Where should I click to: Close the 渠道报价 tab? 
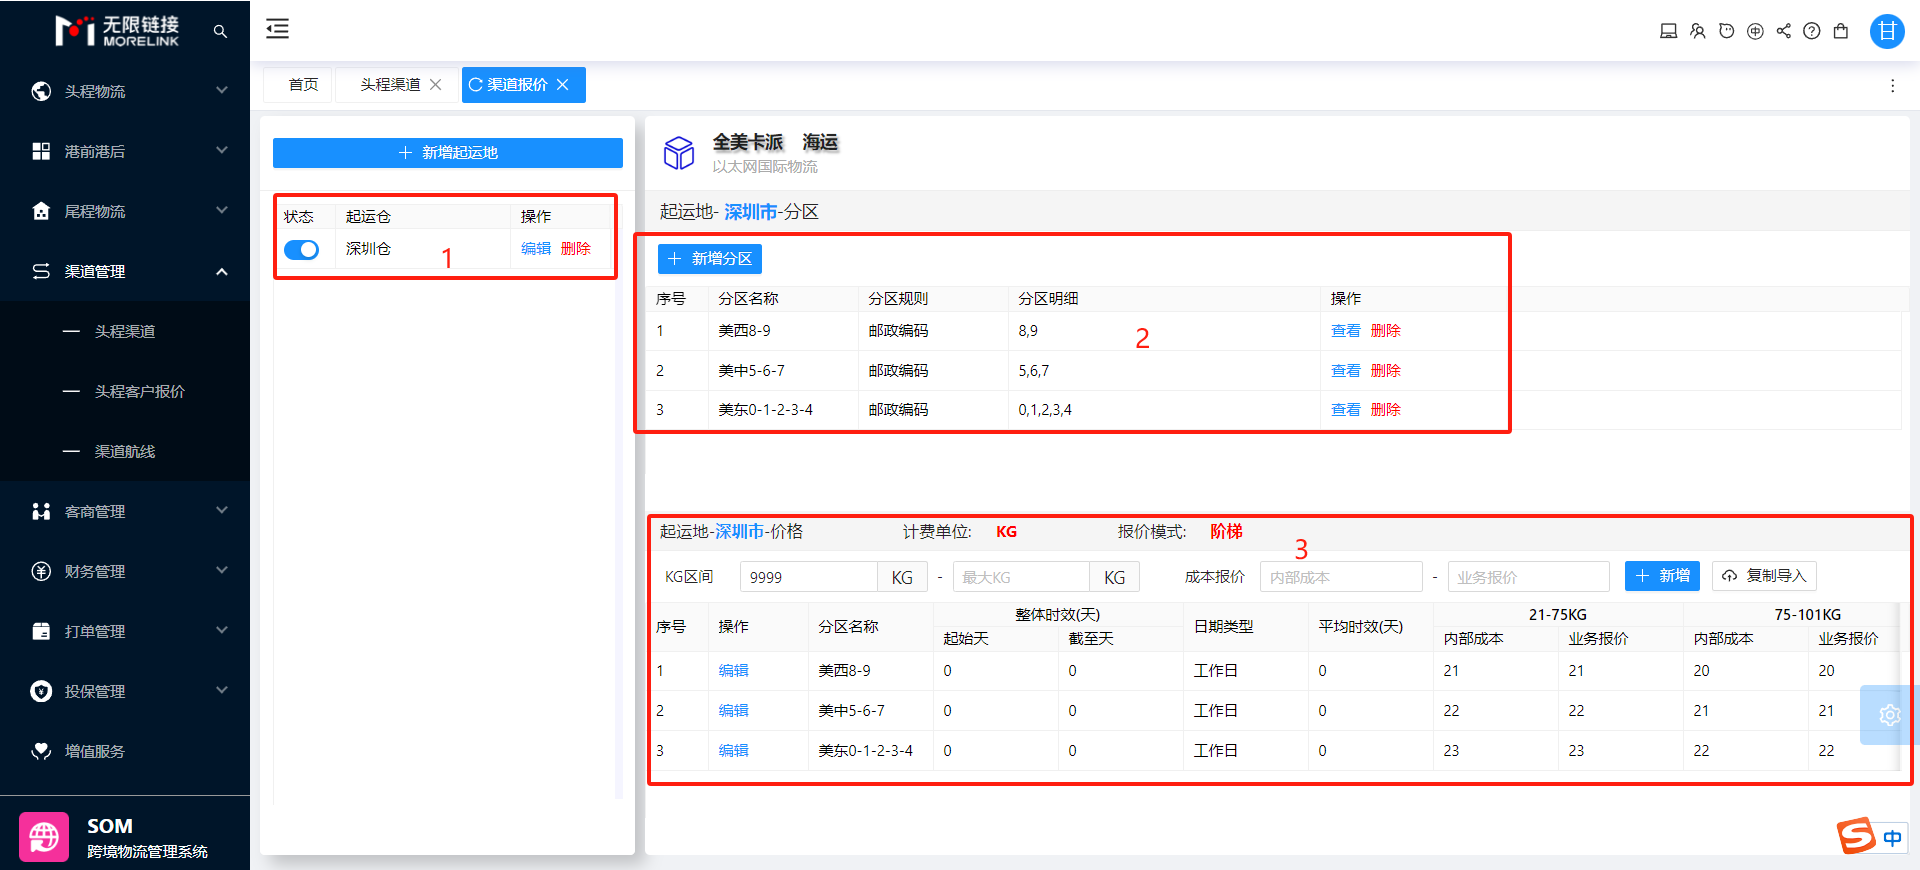[563, 85]
